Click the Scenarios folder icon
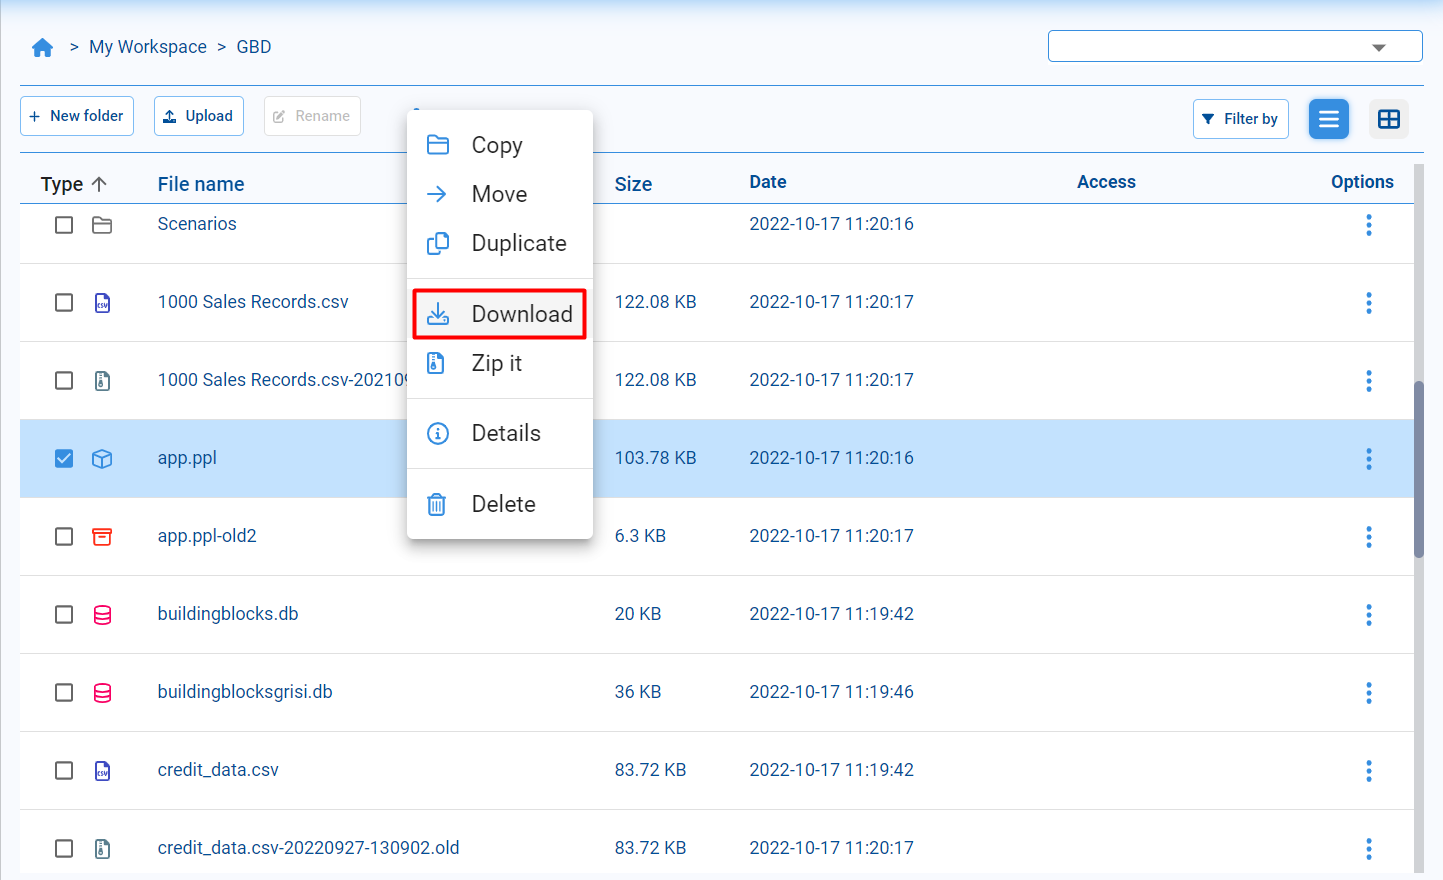This screenshot has height=880, width=1443. [x=102, y=225]
